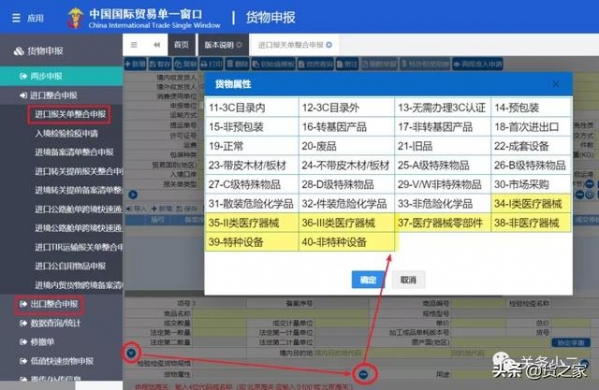Select option 31-散装危险化学品
The height and width of the screenshot is (390, 599).
[x=251, y=204]
